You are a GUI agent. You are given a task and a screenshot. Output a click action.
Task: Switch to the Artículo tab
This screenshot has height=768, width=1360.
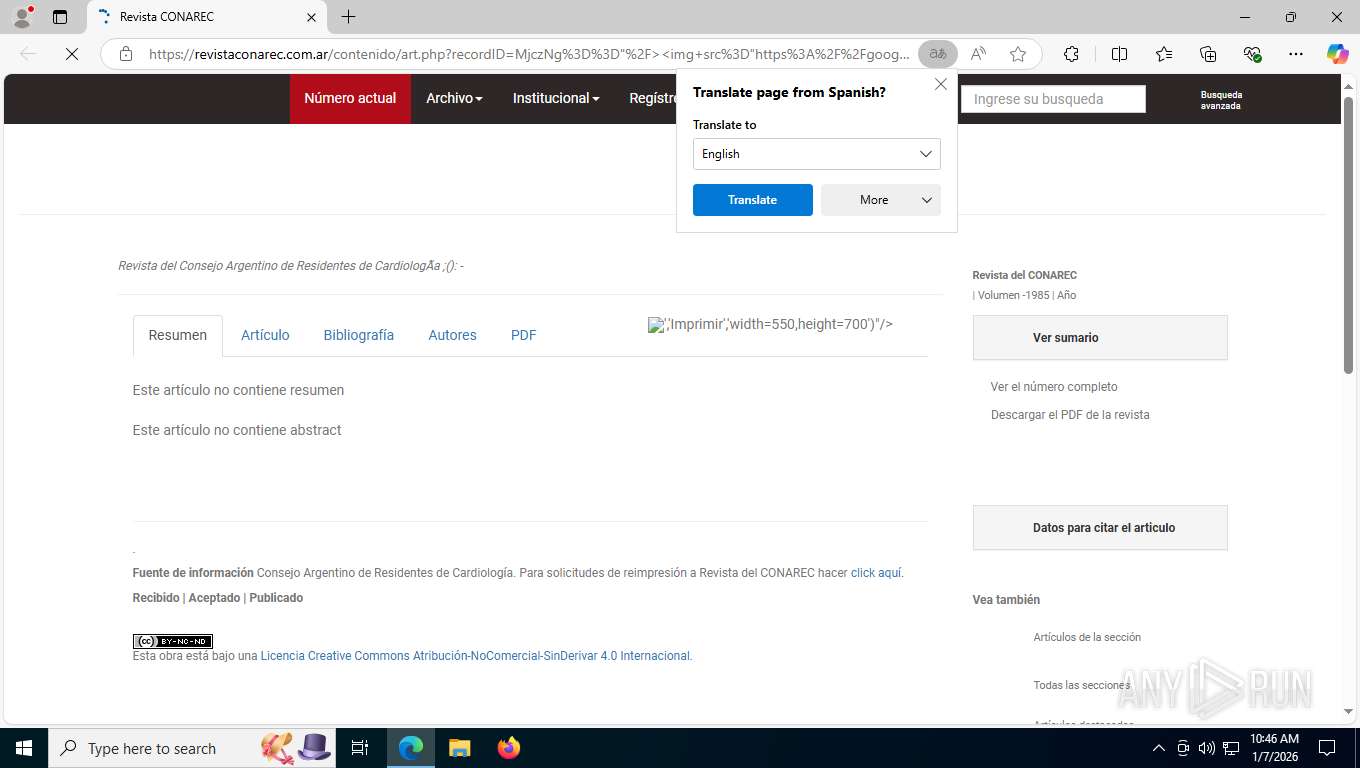(265, 335)
